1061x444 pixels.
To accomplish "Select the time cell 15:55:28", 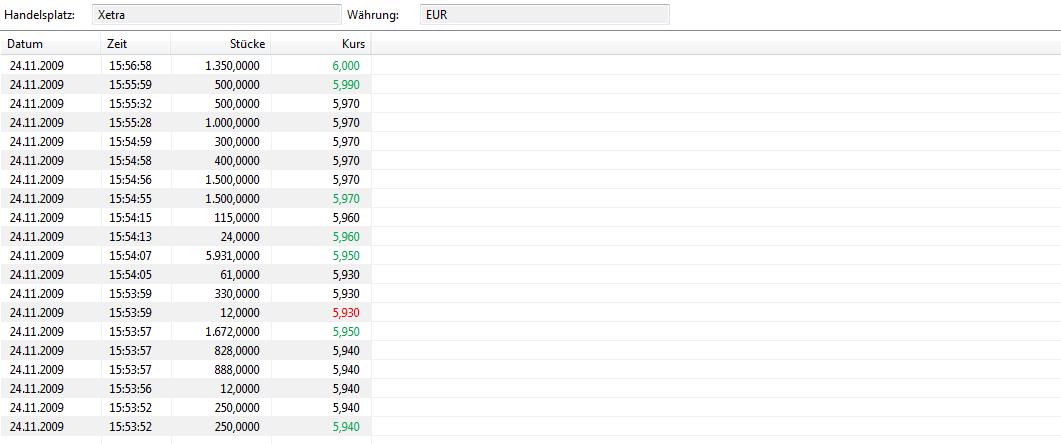I will [130, 123].
